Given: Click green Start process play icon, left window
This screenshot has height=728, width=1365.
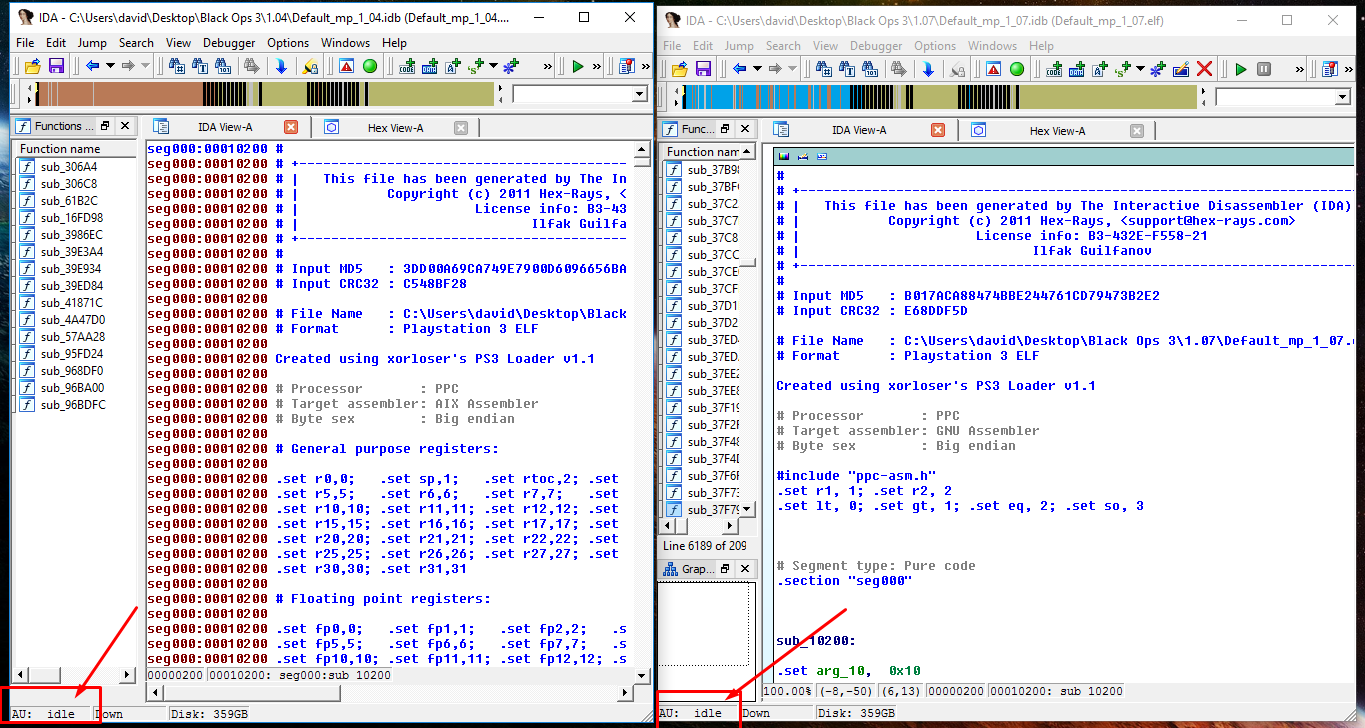Looking at the screenshot, I should click(x=578, y=66).
